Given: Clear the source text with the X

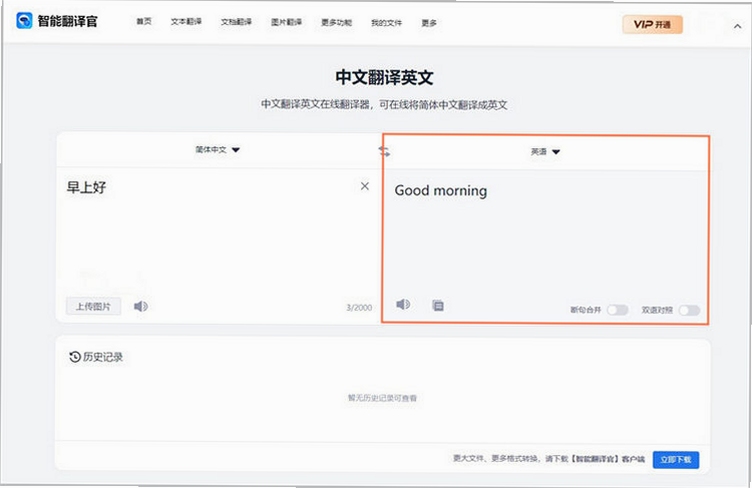Looking at the screenshot, I should pos(365,186).
